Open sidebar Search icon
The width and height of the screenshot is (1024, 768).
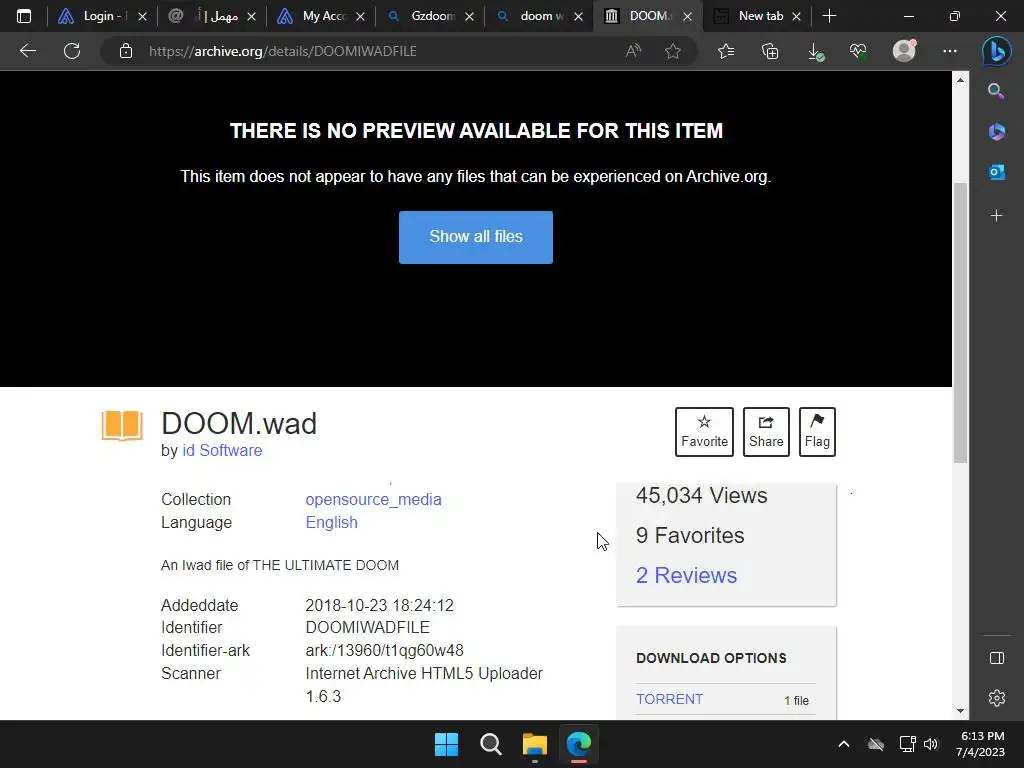click(x=996, y=91)
